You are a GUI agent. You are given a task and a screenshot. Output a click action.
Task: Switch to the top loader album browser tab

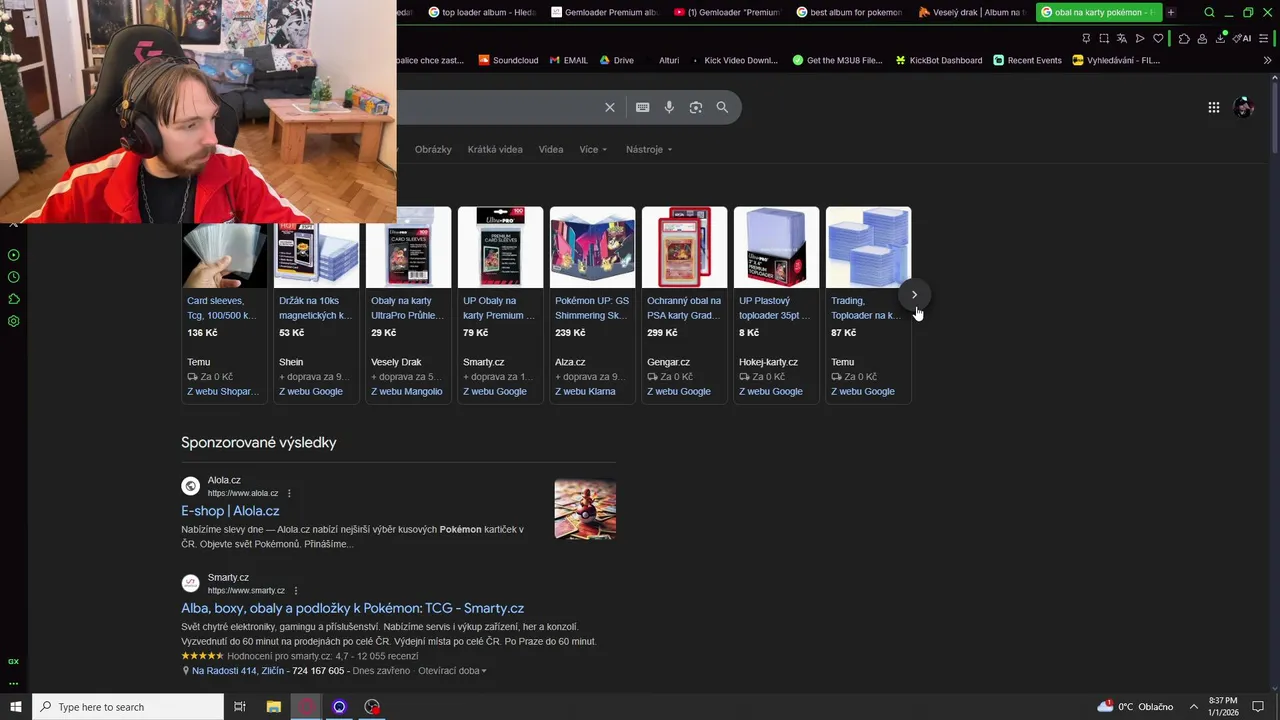point(482,12)
